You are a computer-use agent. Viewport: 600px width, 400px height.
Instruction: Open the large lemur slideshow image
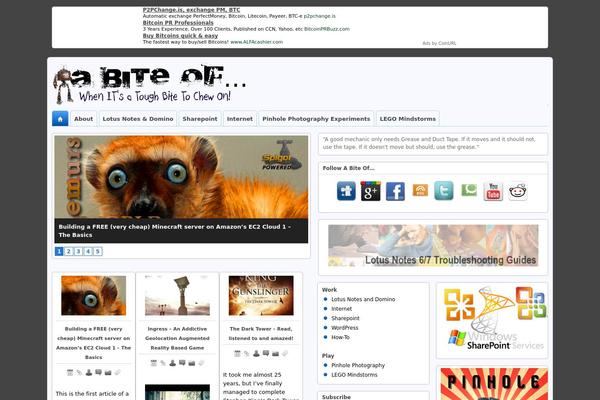pyautogui.click(x=181, y=177)
